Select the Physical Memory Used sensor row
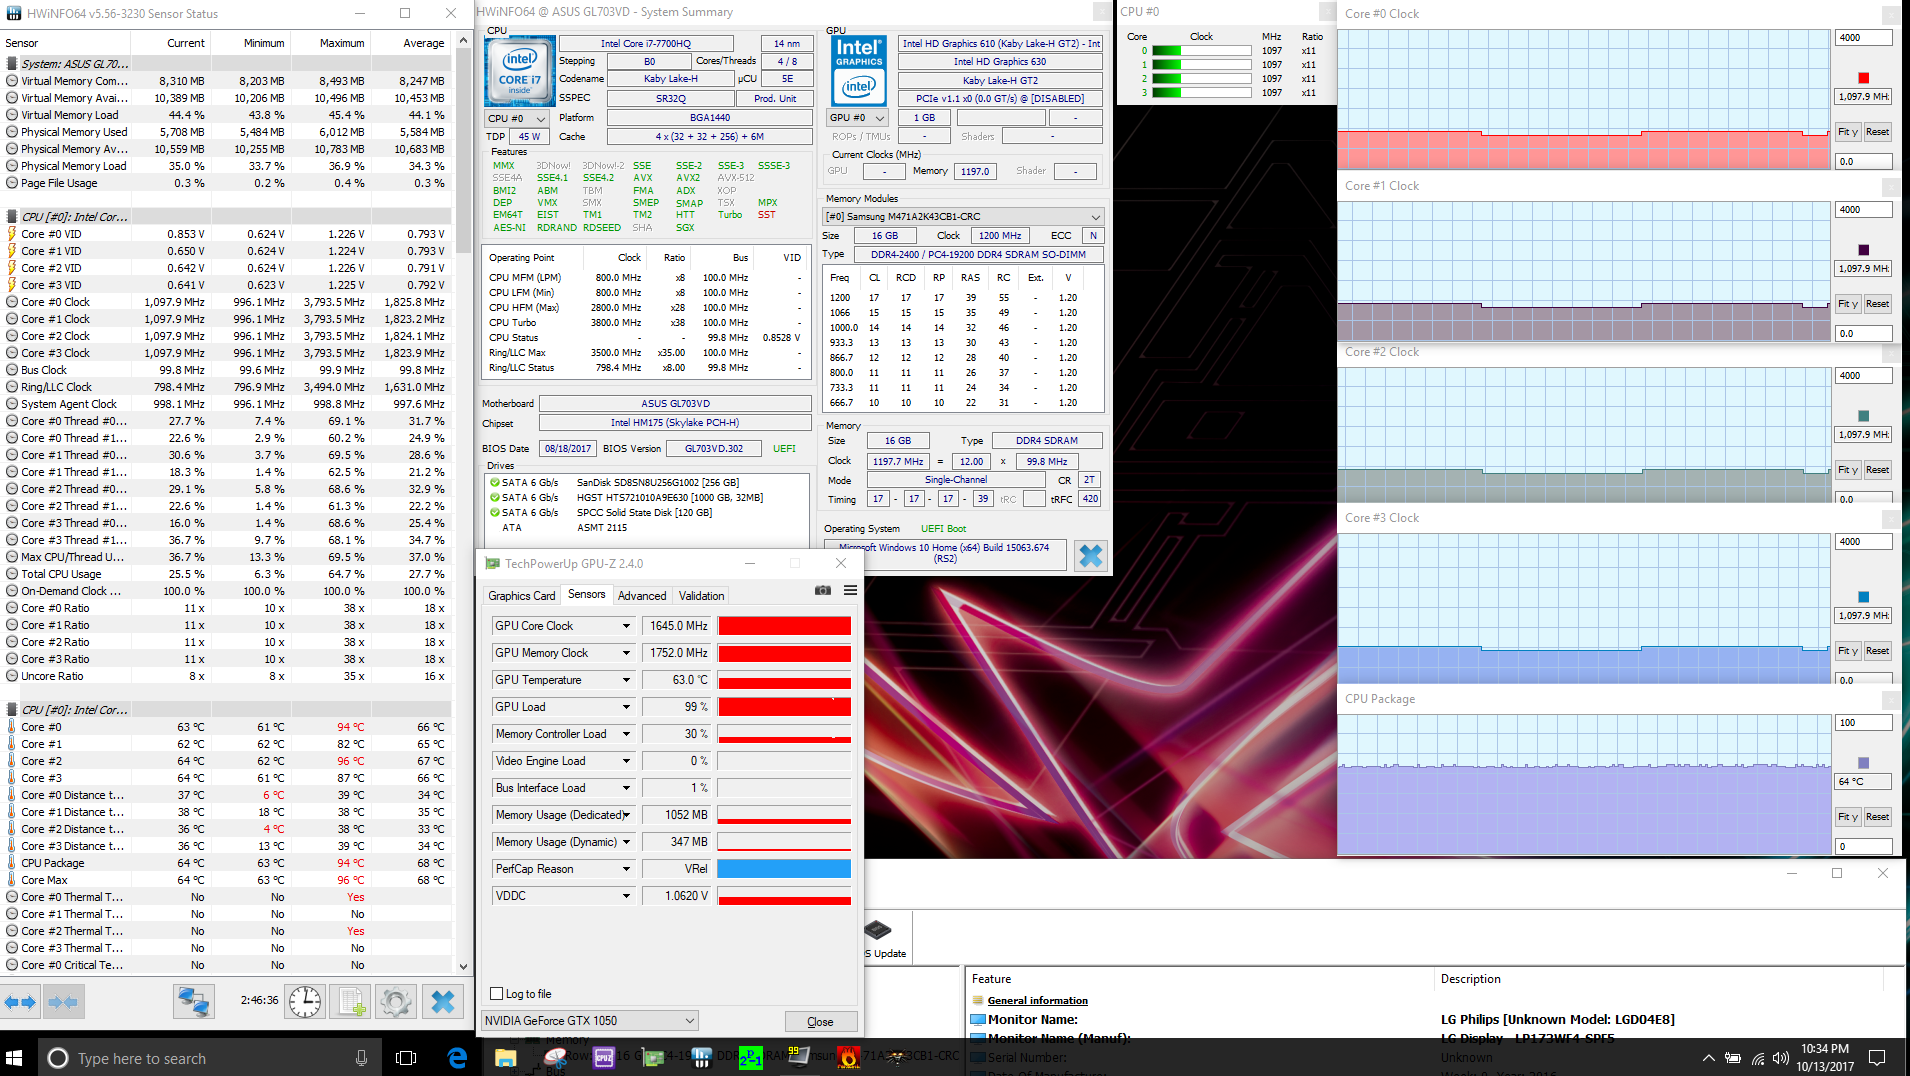 (x=226, y=132)
